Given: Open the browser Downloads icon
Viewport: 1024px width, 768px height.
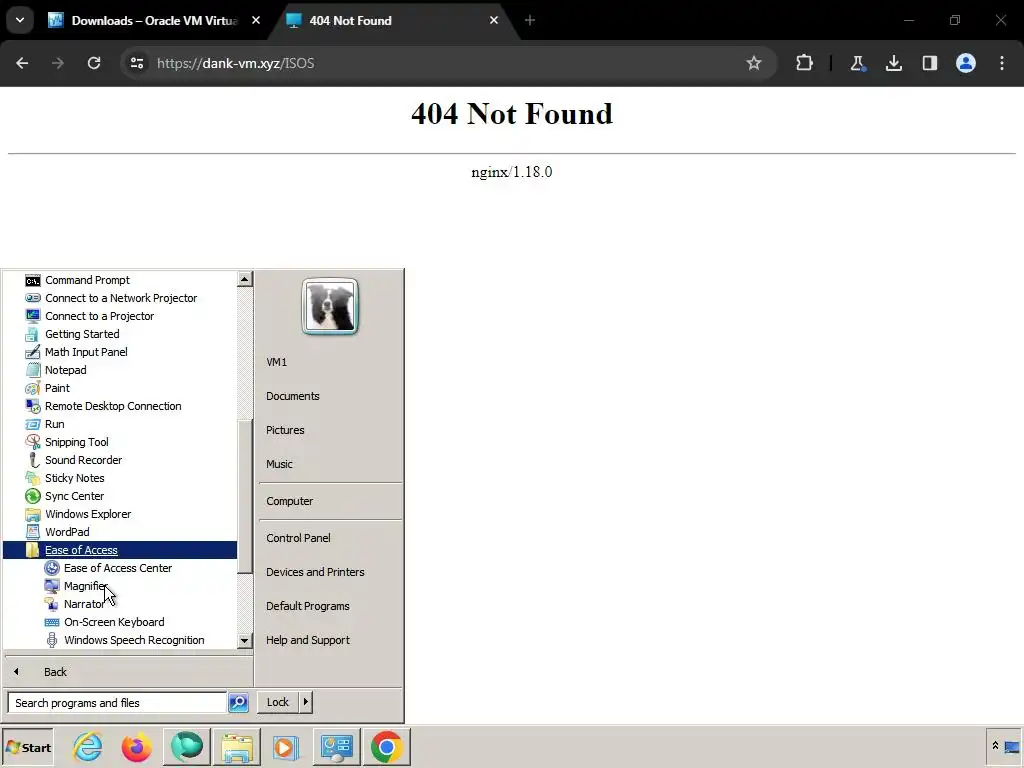Looking at the screenshot, I should point(894,63).
